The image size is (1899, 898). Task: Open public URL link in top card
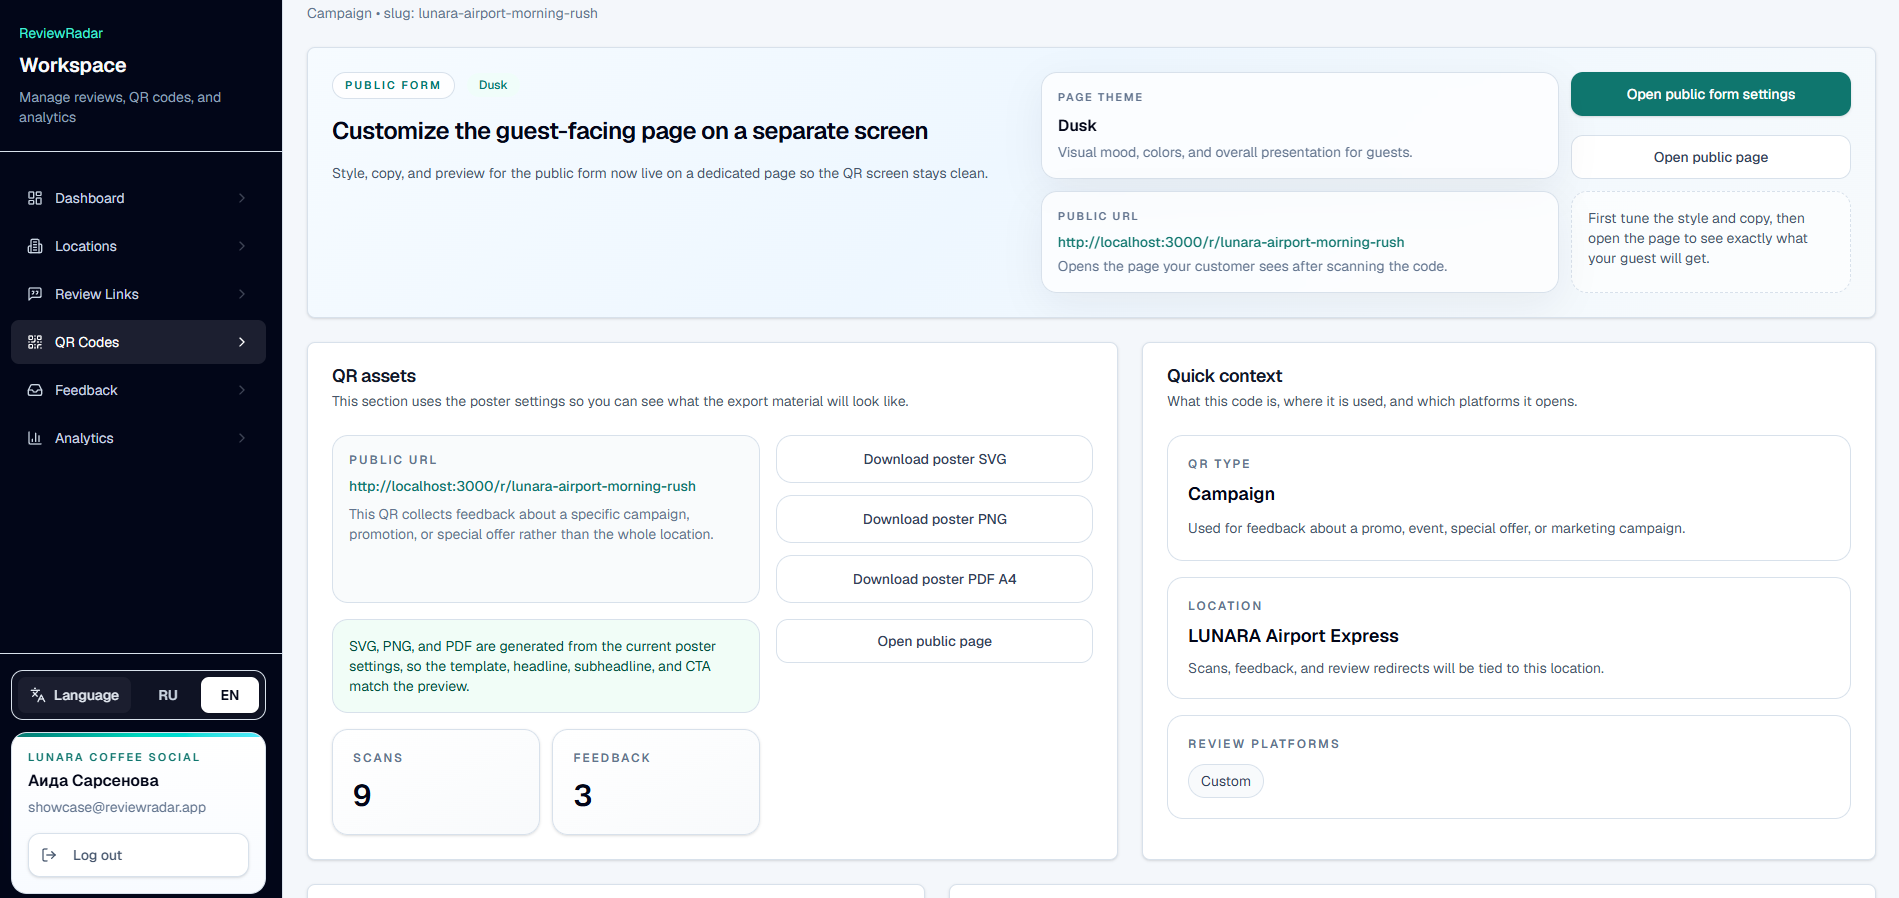click(x=1231, y=242)
